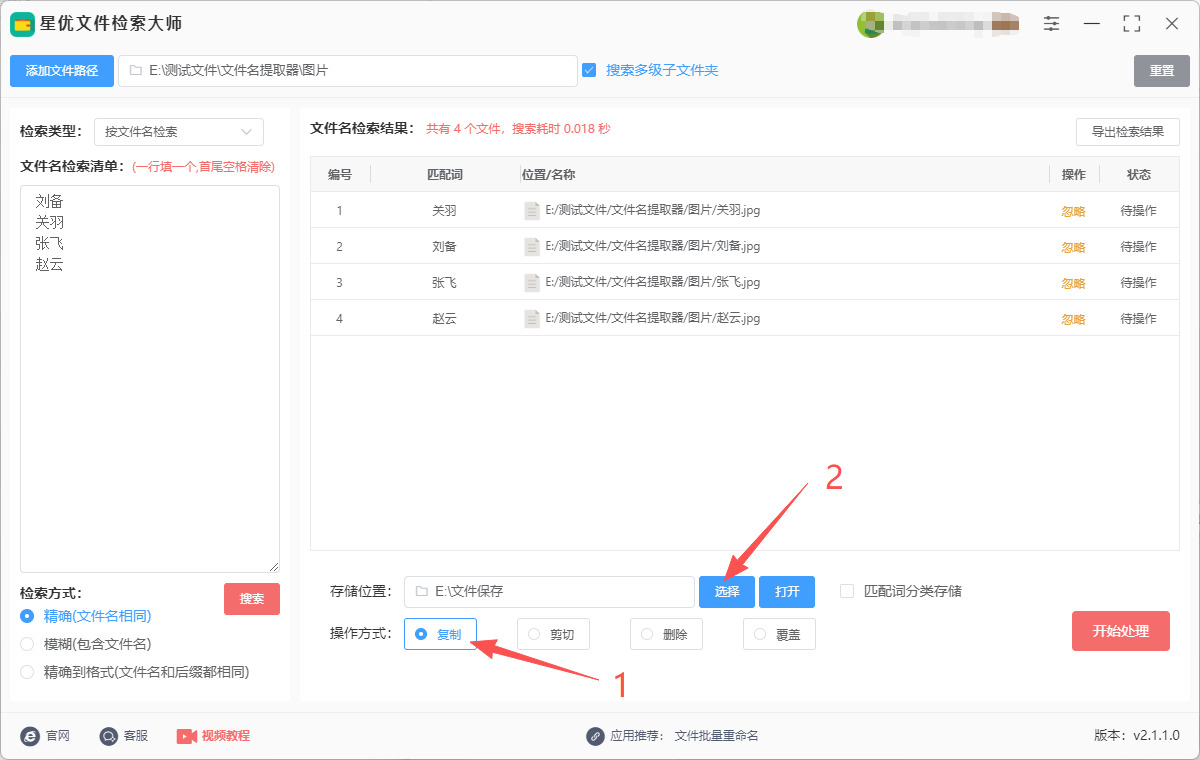Select 剪切 operation mode
1200x760 pixels.
point(553,634)
